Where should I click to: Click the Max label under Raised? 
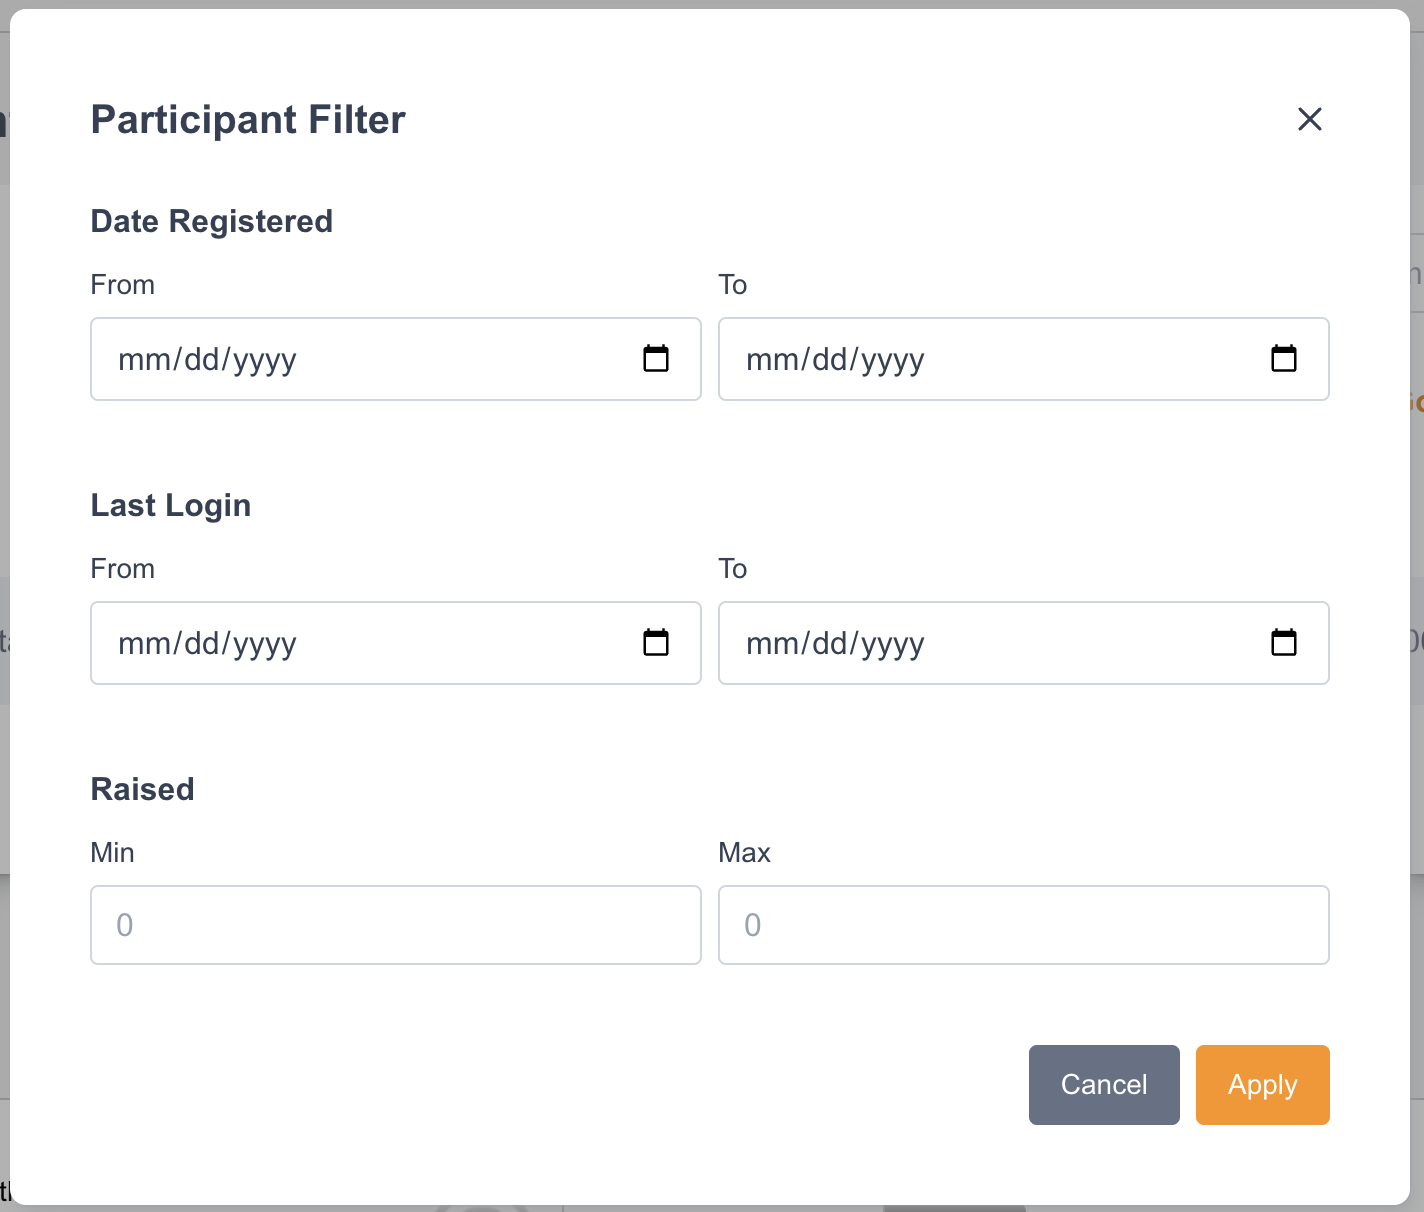[x=744, y=853]
